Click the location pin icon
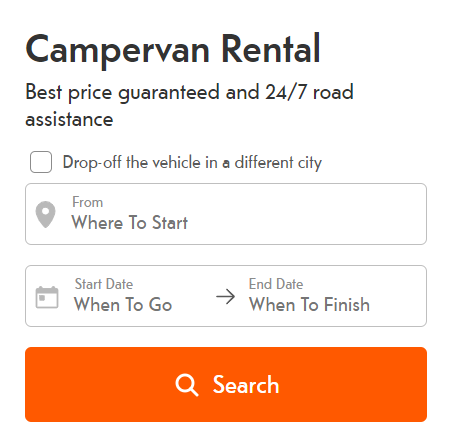450x432 pixels. [x=45, y=214]
